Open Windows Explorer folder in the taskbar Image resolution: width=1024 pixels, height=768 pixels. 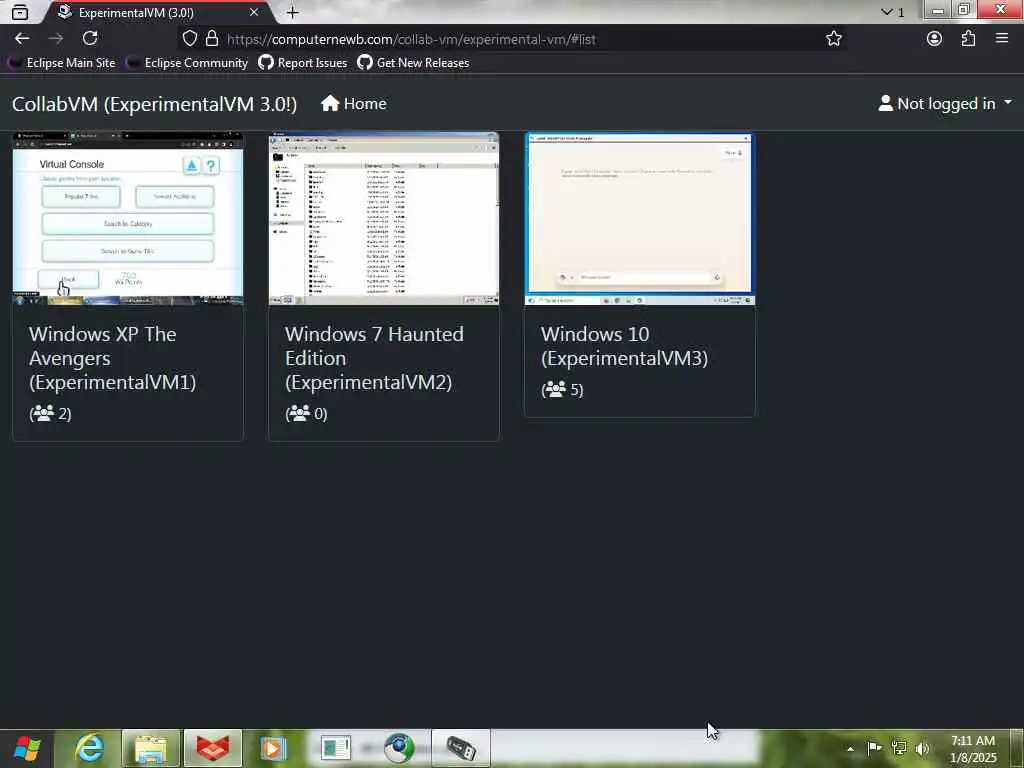pyautogui.click(x=150, y=748)
